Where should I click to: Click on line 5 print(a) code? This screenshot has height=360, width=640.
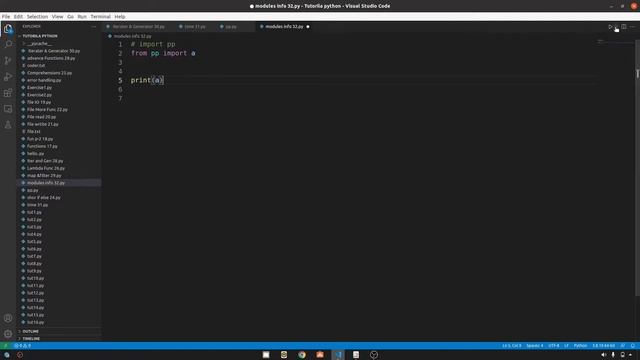pos(147,80)
